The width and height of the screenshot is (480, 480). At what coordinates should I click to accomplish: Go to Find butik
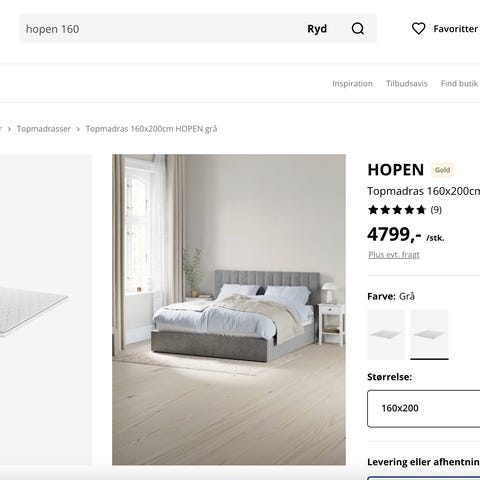[459, 83]
